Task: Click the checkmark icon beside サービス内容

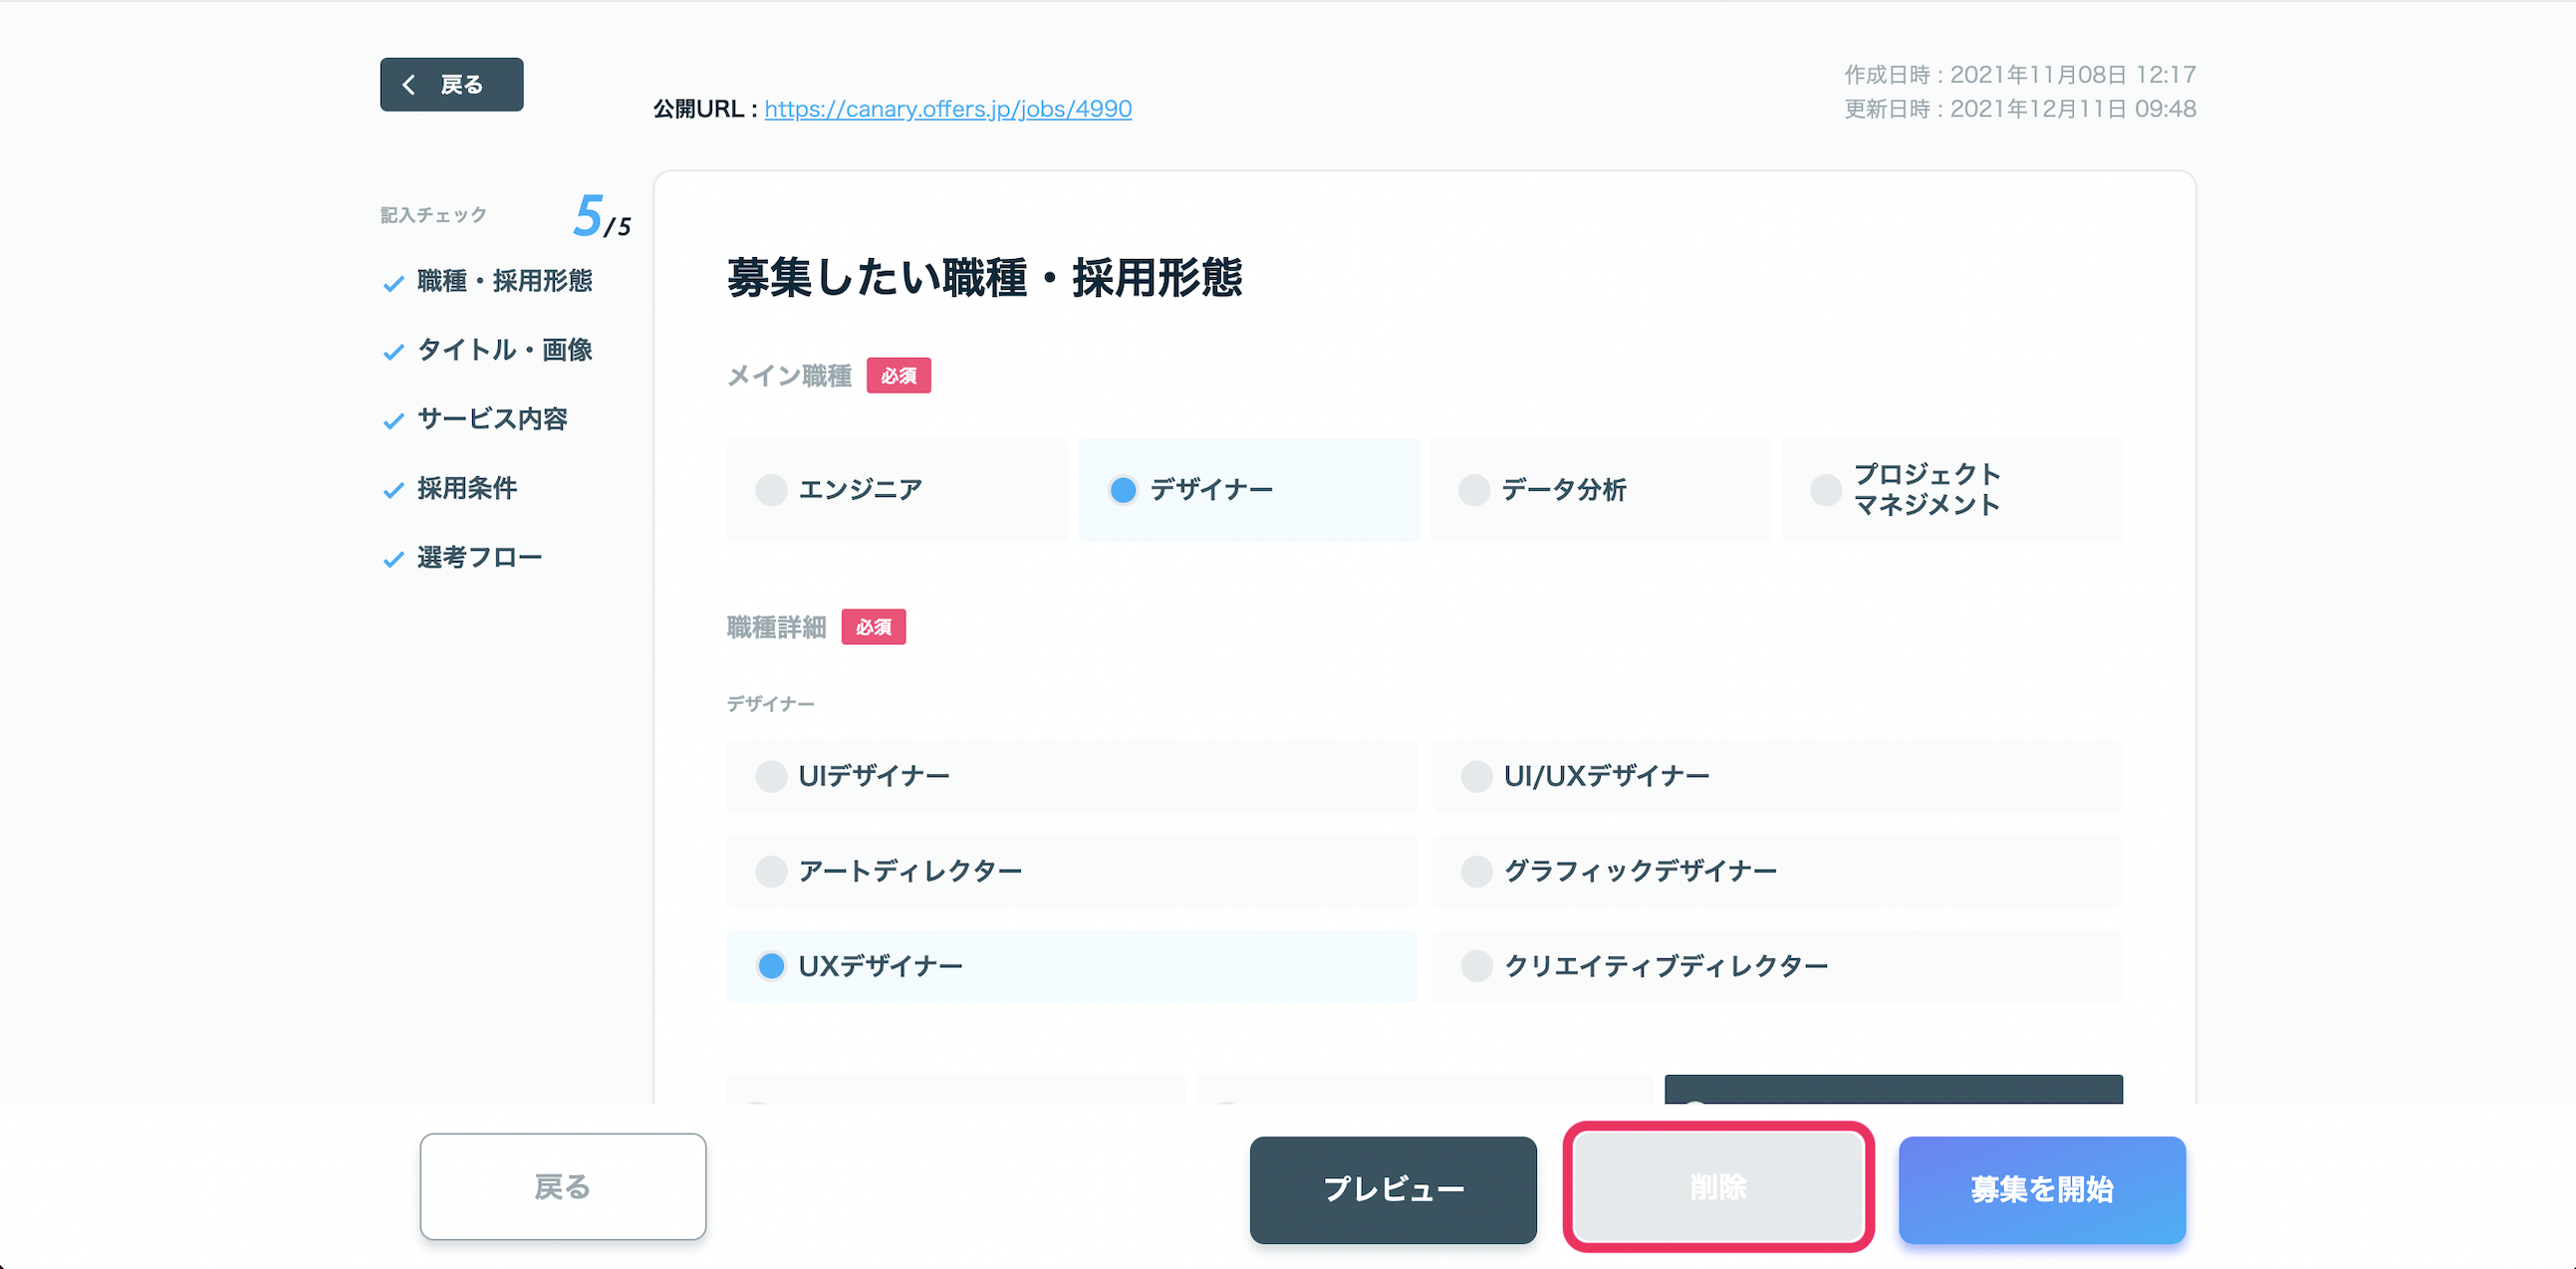Action: (394, 421)
